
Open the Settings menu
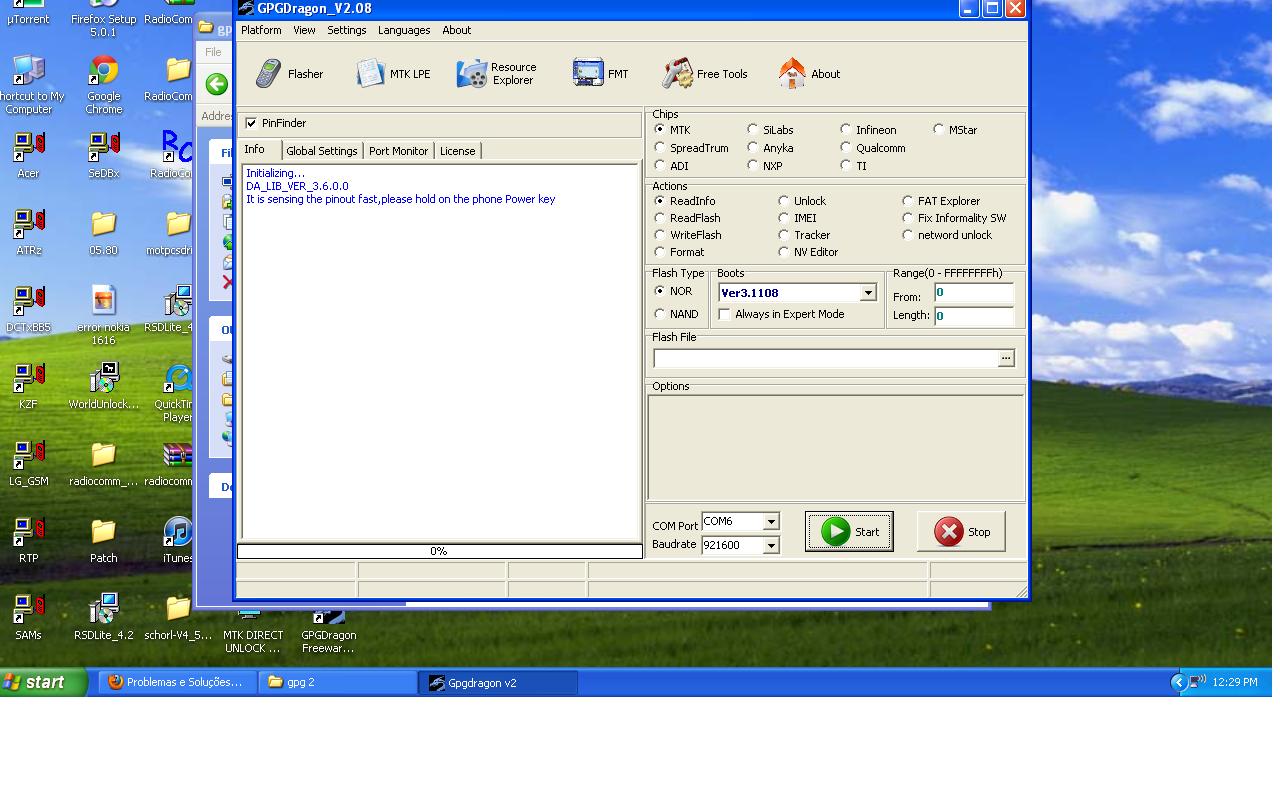[x=347, y=30]
